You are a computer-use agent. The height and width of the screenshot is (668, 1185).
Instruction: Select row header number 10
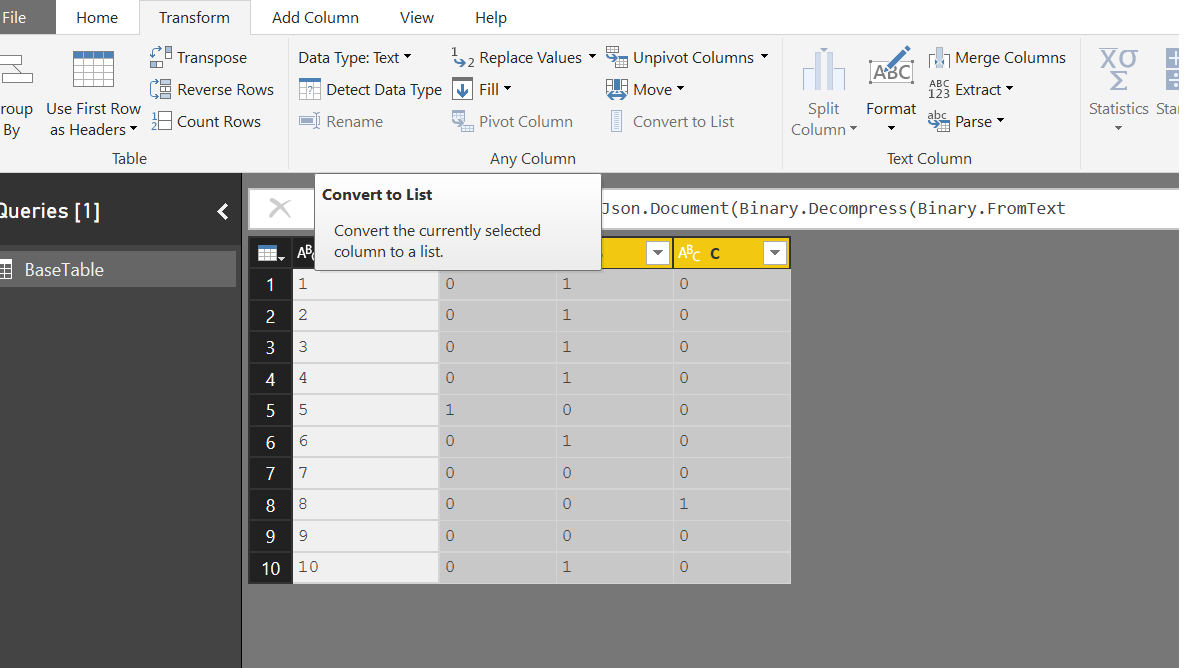[x=271, y=567]
